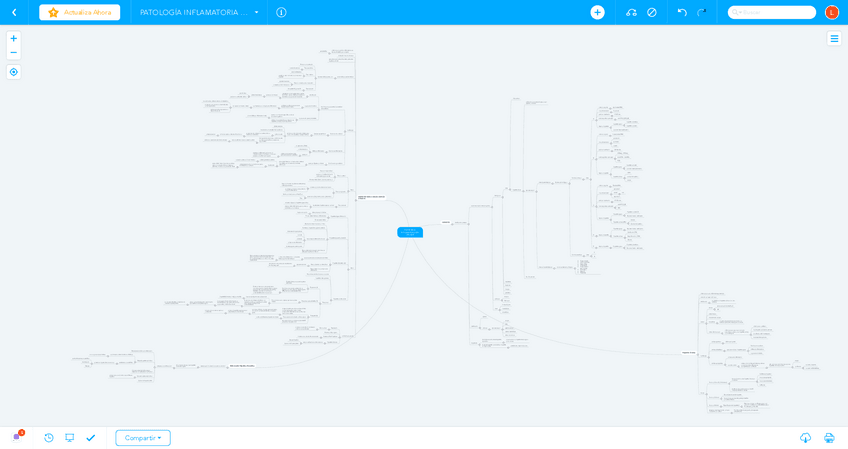Redo the last action
Viewport: 848px width, 449px height.
coord(702,12)
